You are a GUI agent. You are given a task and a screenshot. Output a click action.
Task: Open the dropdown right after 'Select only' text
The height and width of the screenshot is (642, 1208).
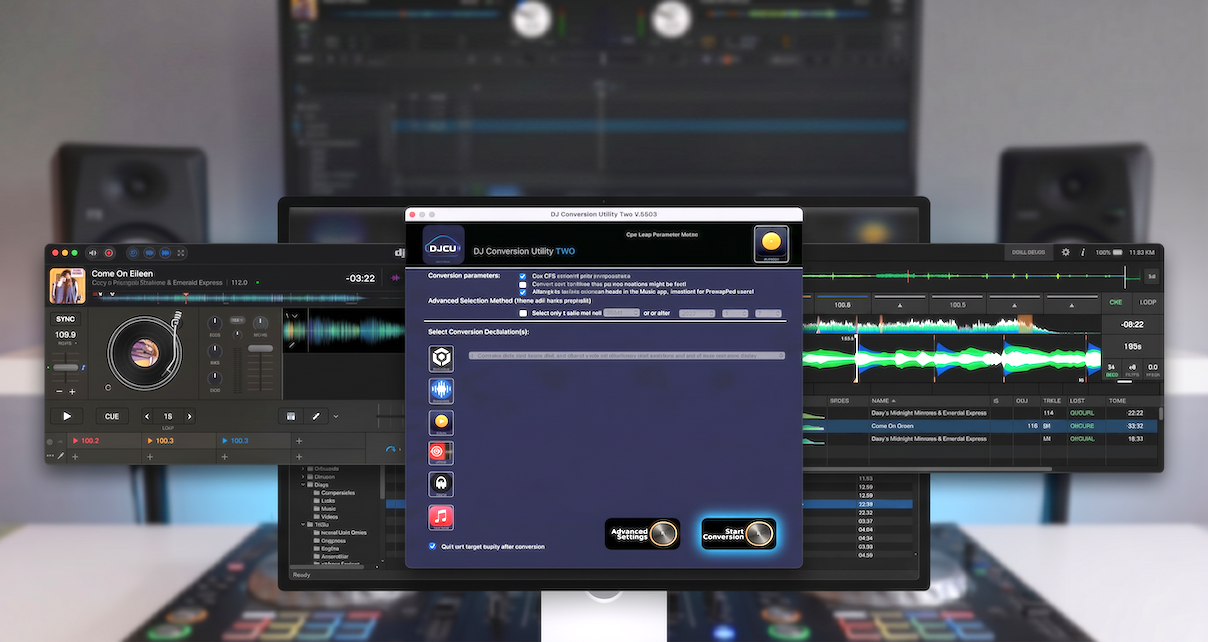pyautogui.click(x=622, y=313)
